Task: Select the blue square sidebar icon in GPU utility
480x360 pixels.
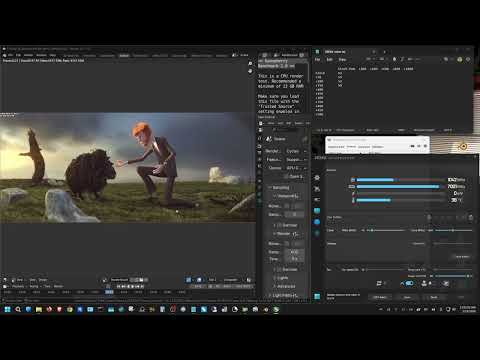Action: (x=317, y=211)
